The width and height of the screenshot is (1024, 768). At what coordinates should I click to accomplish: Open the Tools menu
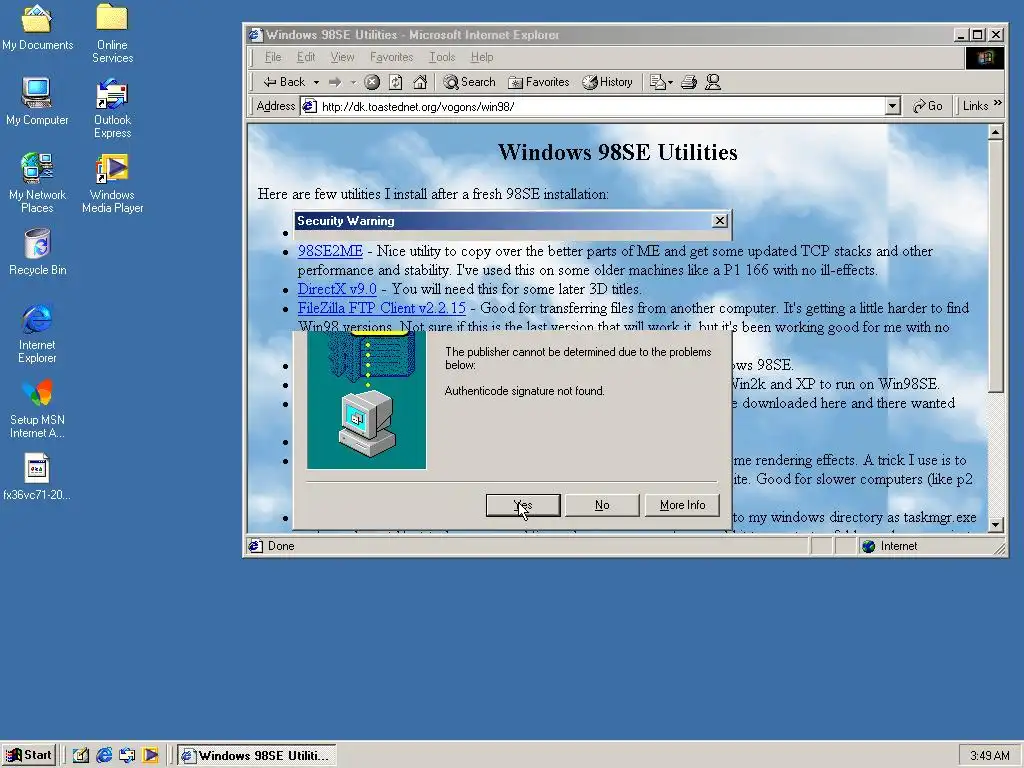(442, 57)
